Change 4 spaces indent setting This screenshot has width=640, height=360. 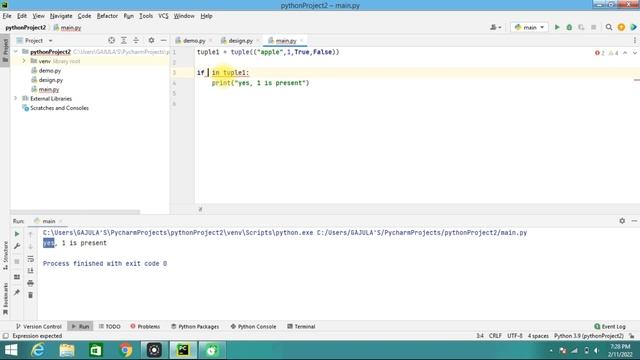pos(538,336)
